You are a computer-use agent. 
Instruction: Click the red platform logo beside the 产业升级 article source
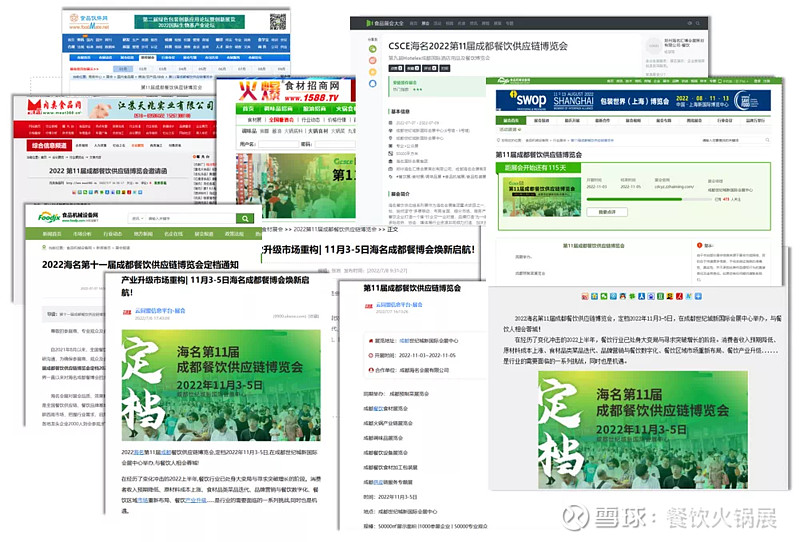click(127, 311)
